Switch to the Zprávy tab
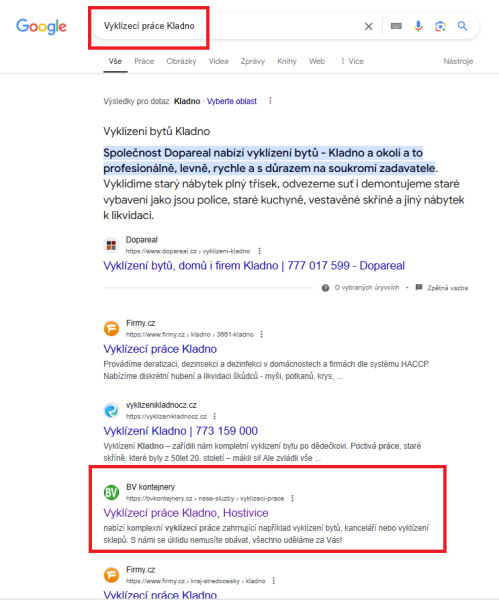499x600 pixels. coord(253,61)
